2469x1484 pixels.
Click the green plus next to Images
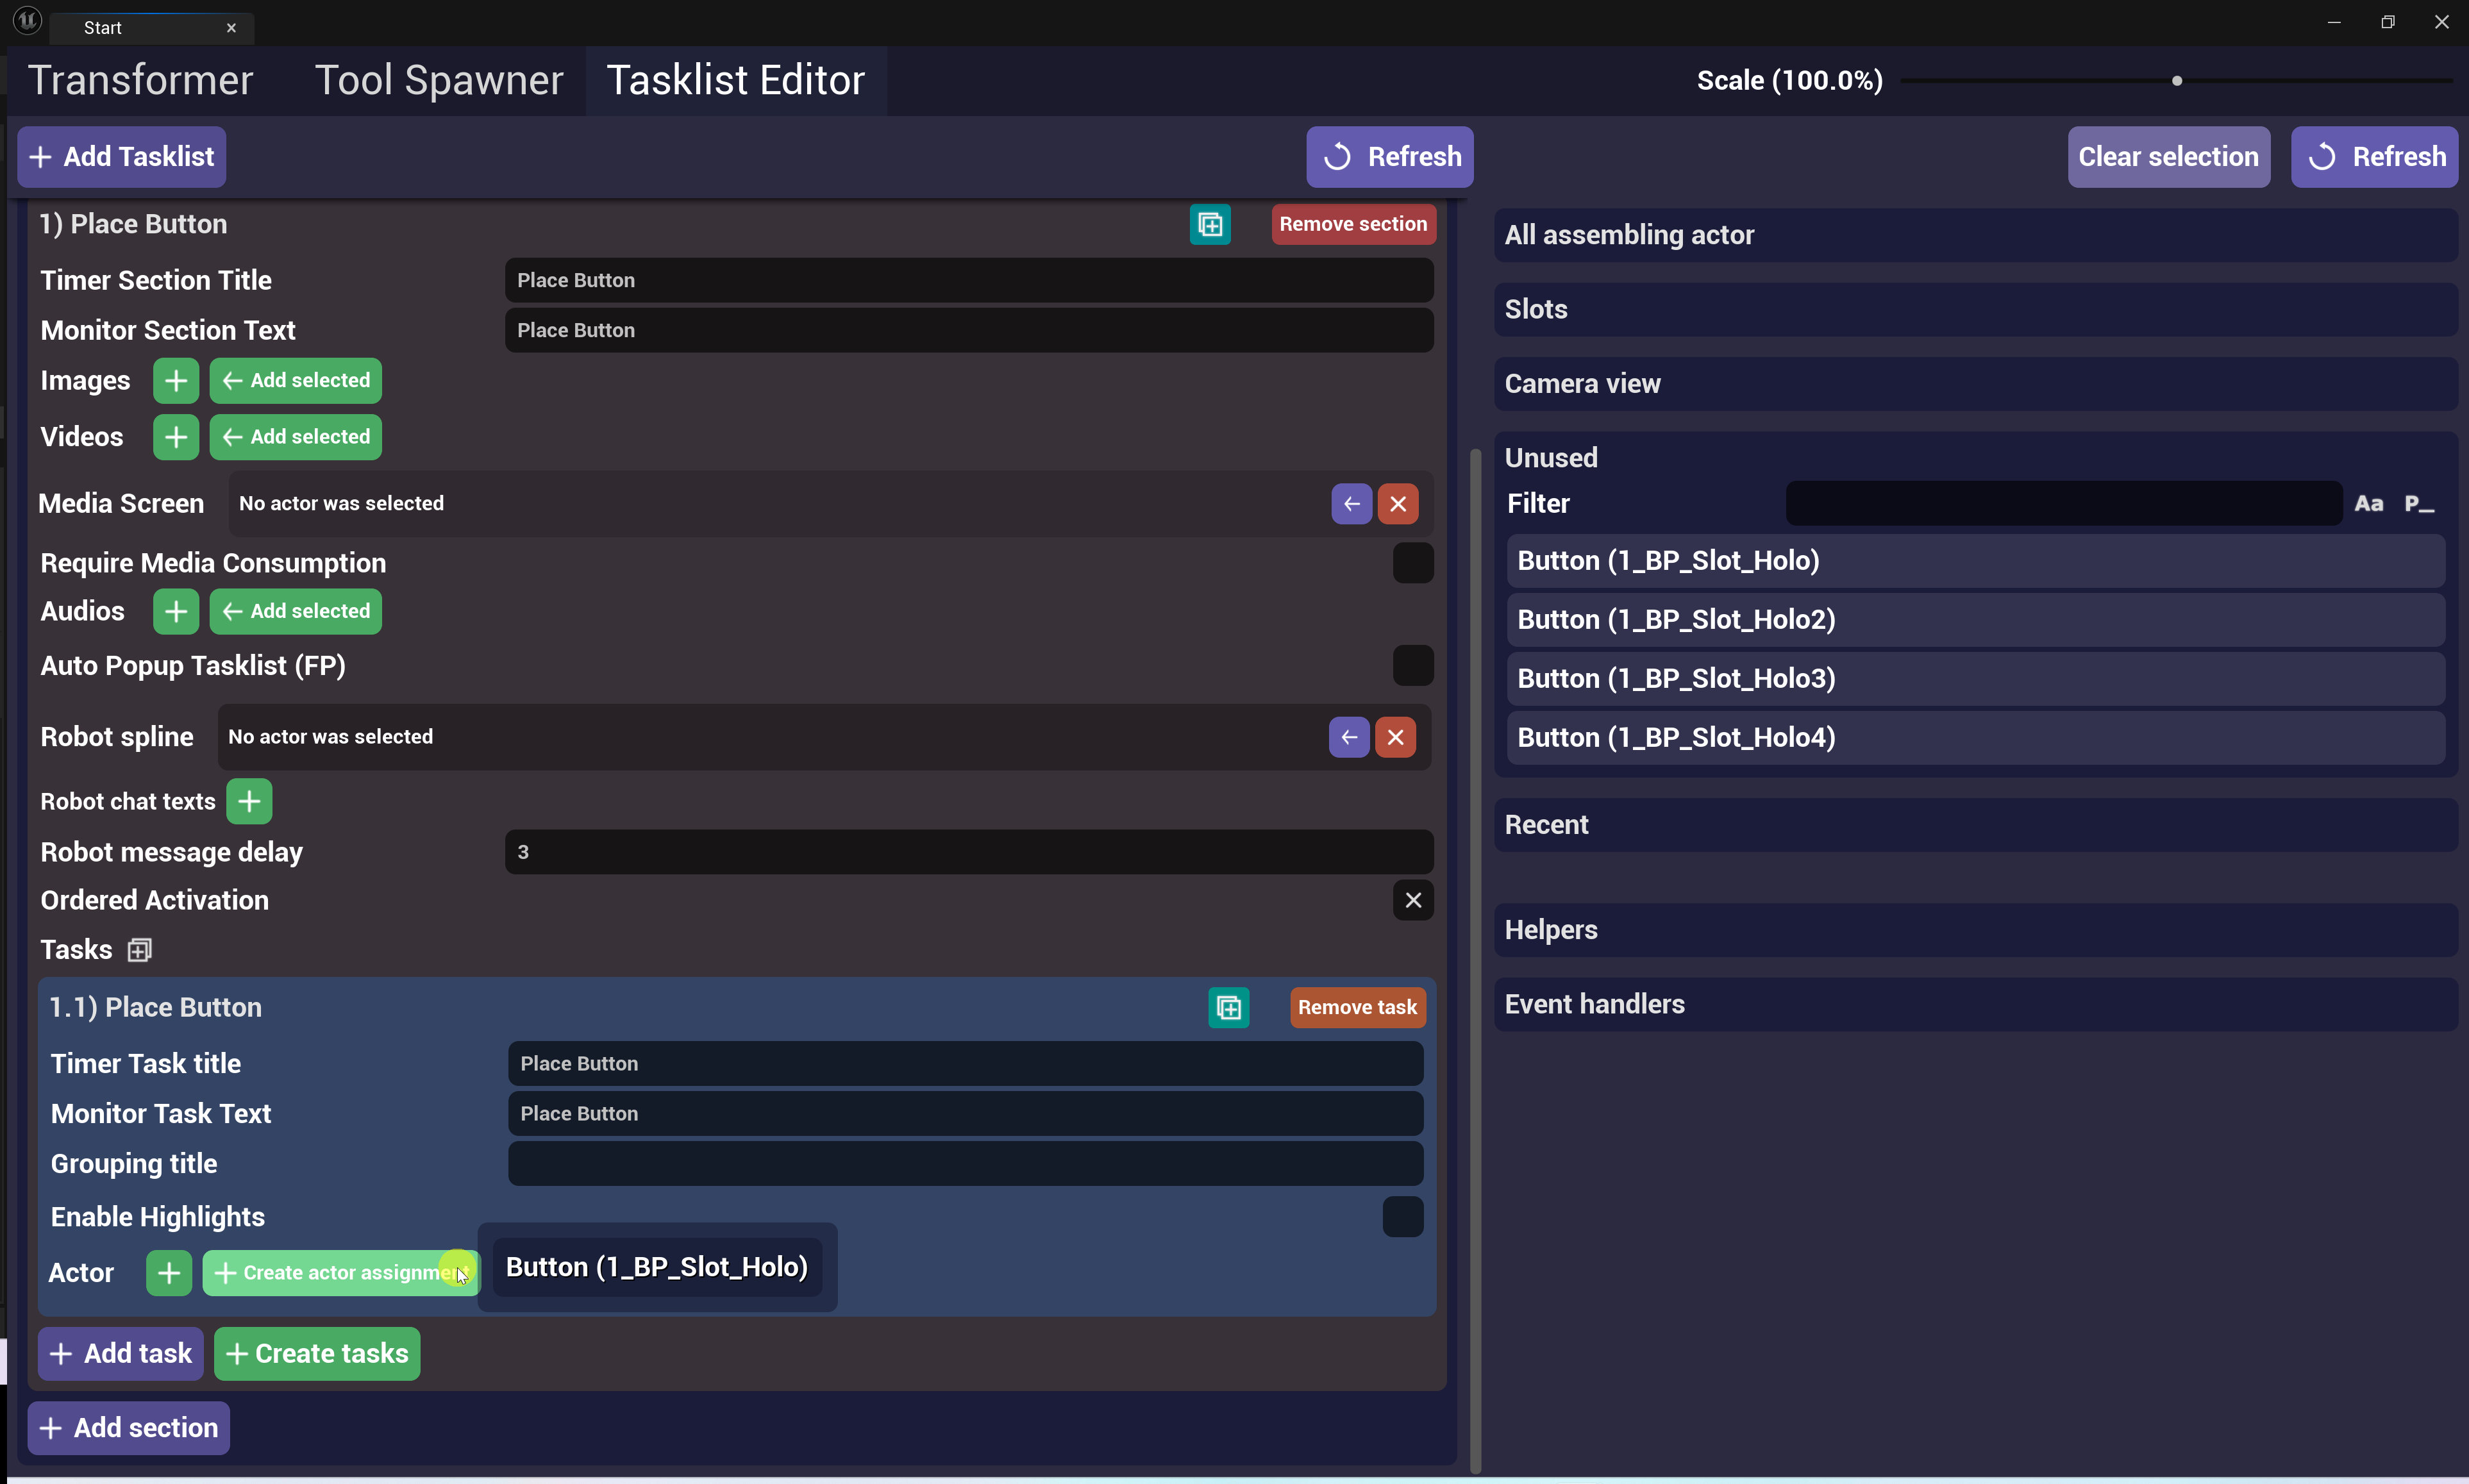coord(176,381)
